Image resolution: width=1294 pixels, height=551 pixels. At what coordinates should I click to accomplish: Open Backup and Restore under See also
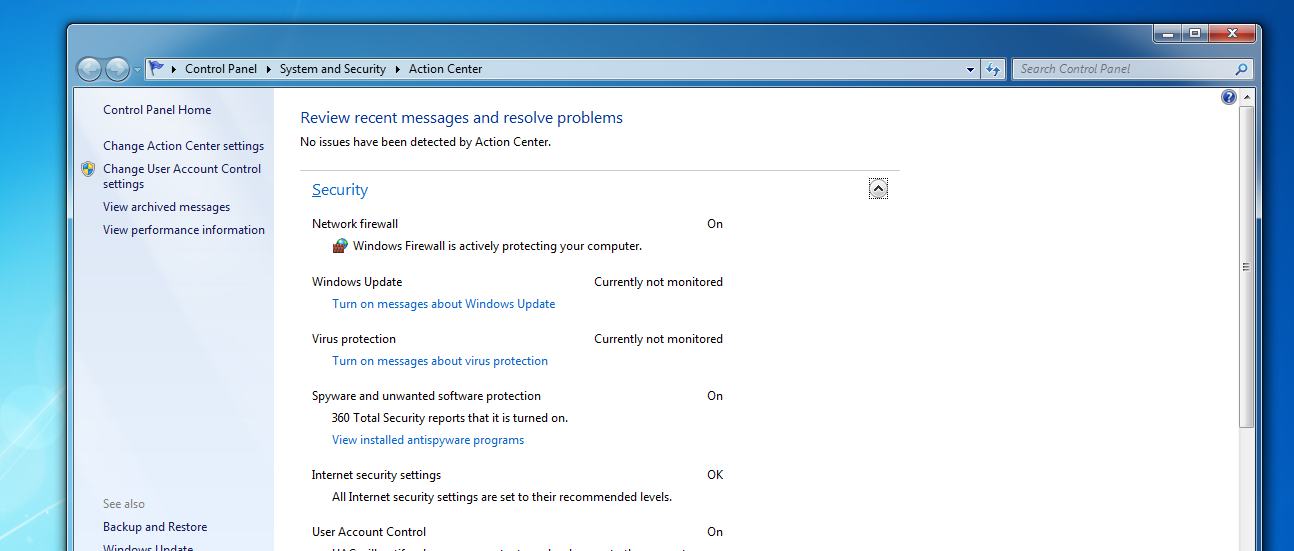tap(155, 527)
